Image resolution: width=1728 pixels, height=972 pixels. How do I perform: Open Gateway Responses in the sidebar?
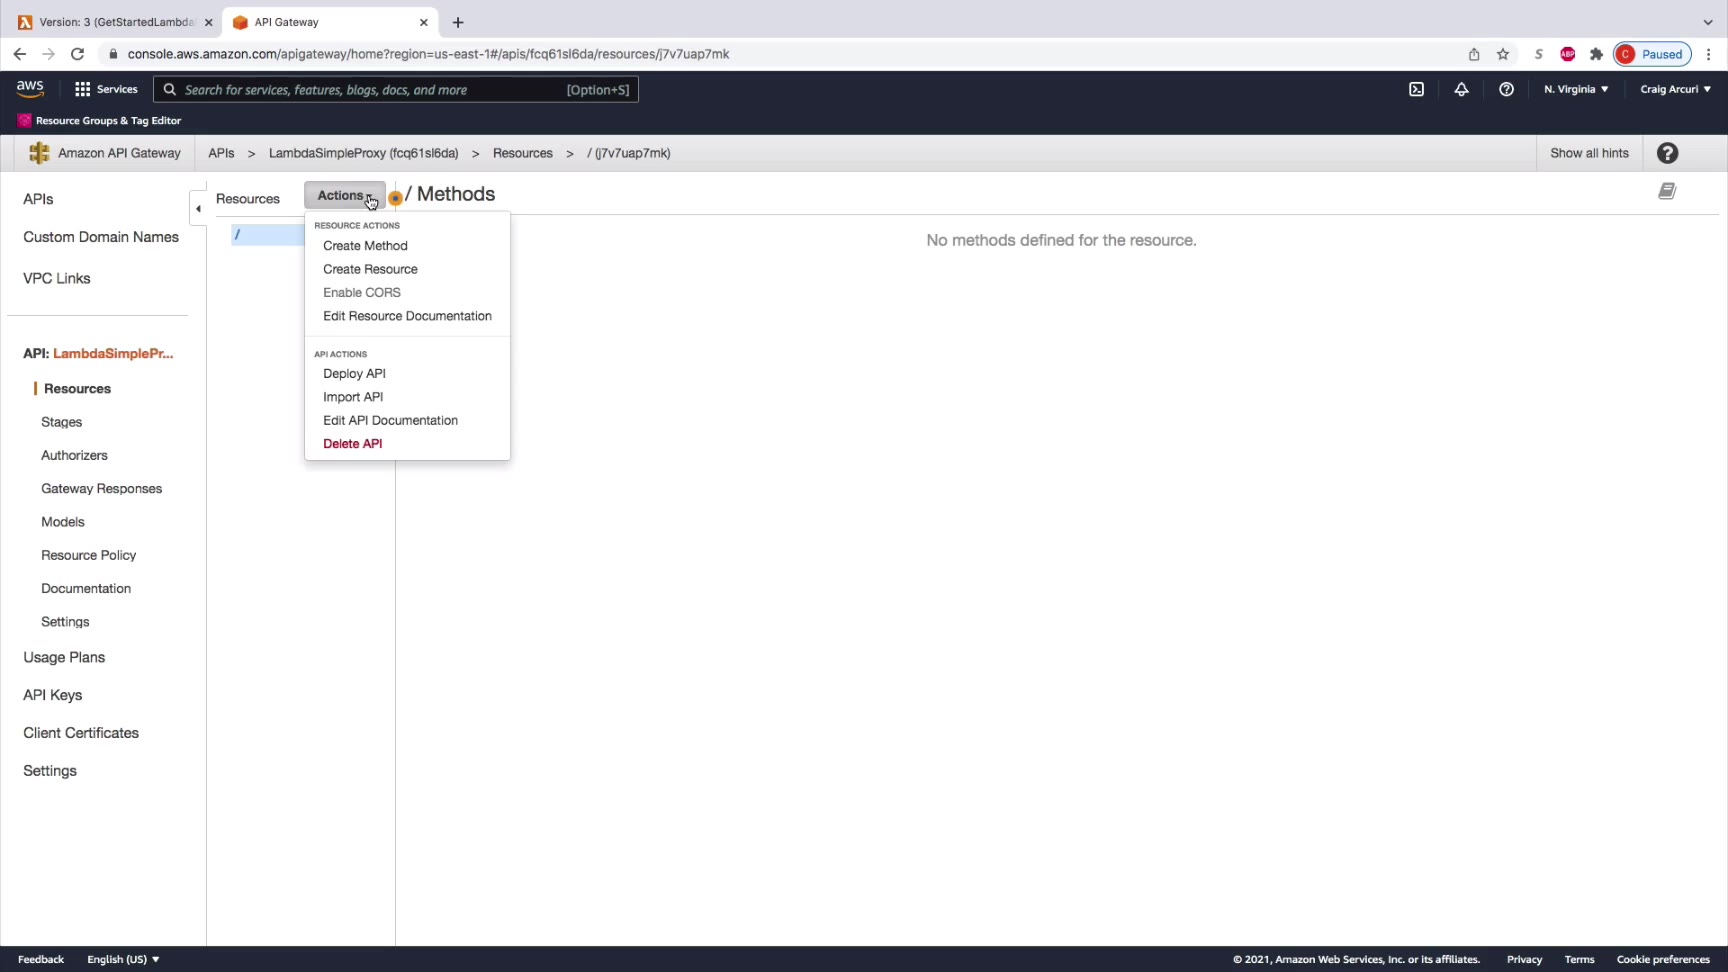click(101, 489)
